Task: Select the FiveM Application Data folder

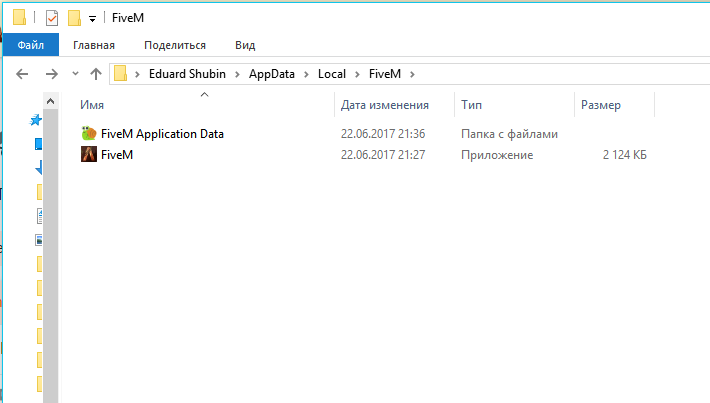Action: coord(162,134)
